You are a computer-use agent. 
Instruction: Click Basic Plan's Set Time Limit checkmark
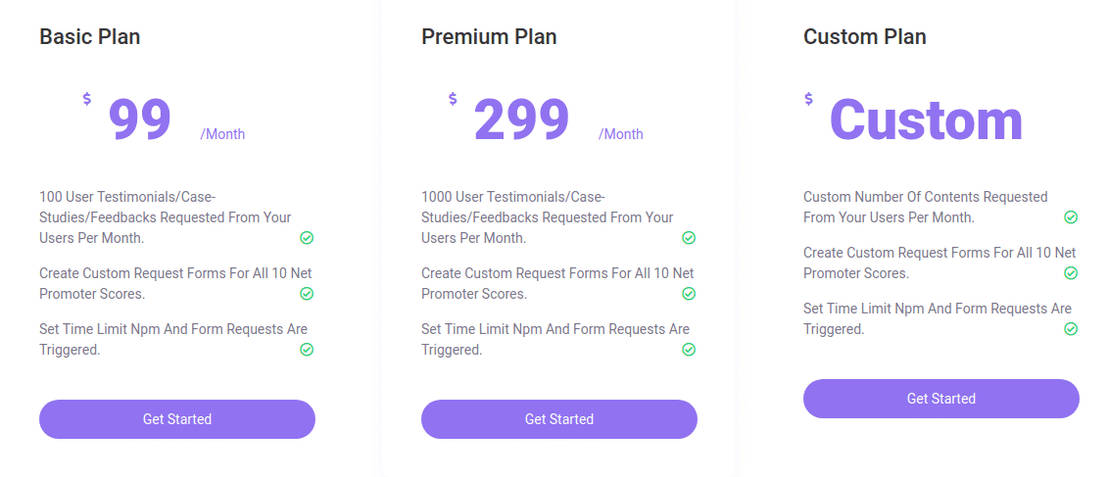[x=307, y=350]
